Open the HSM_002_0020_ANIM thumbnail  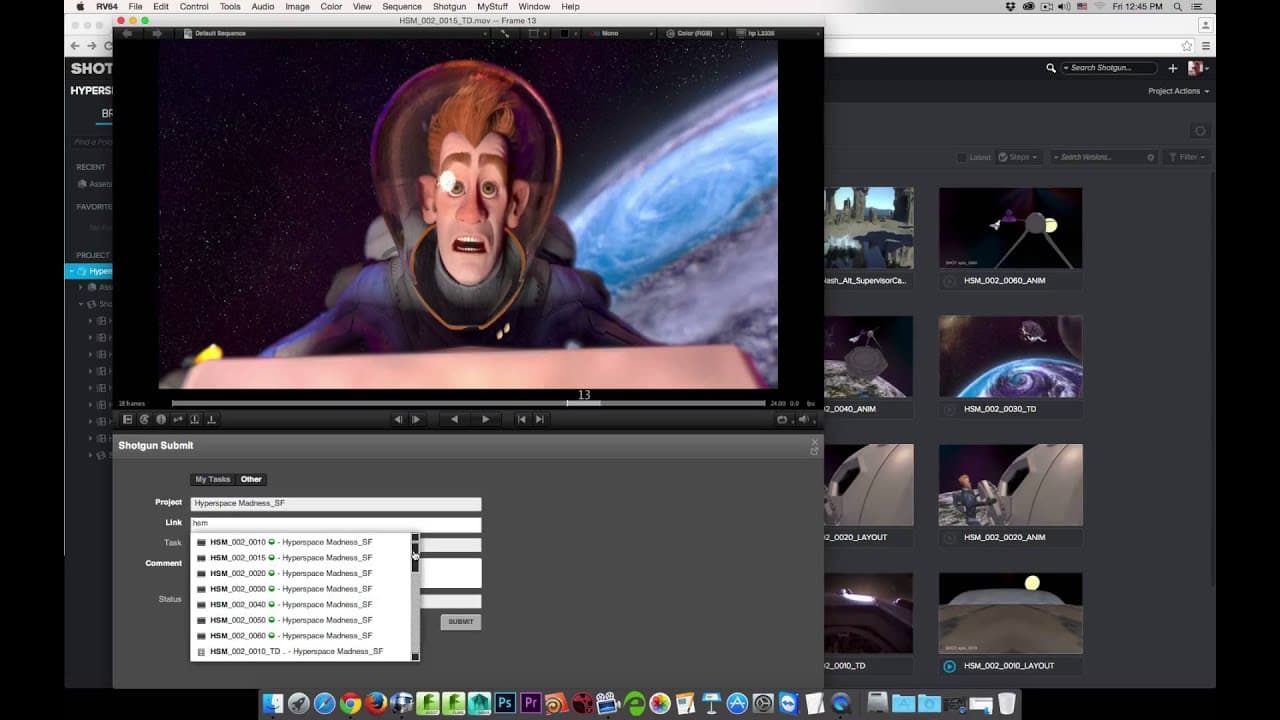coord(1010,485)
